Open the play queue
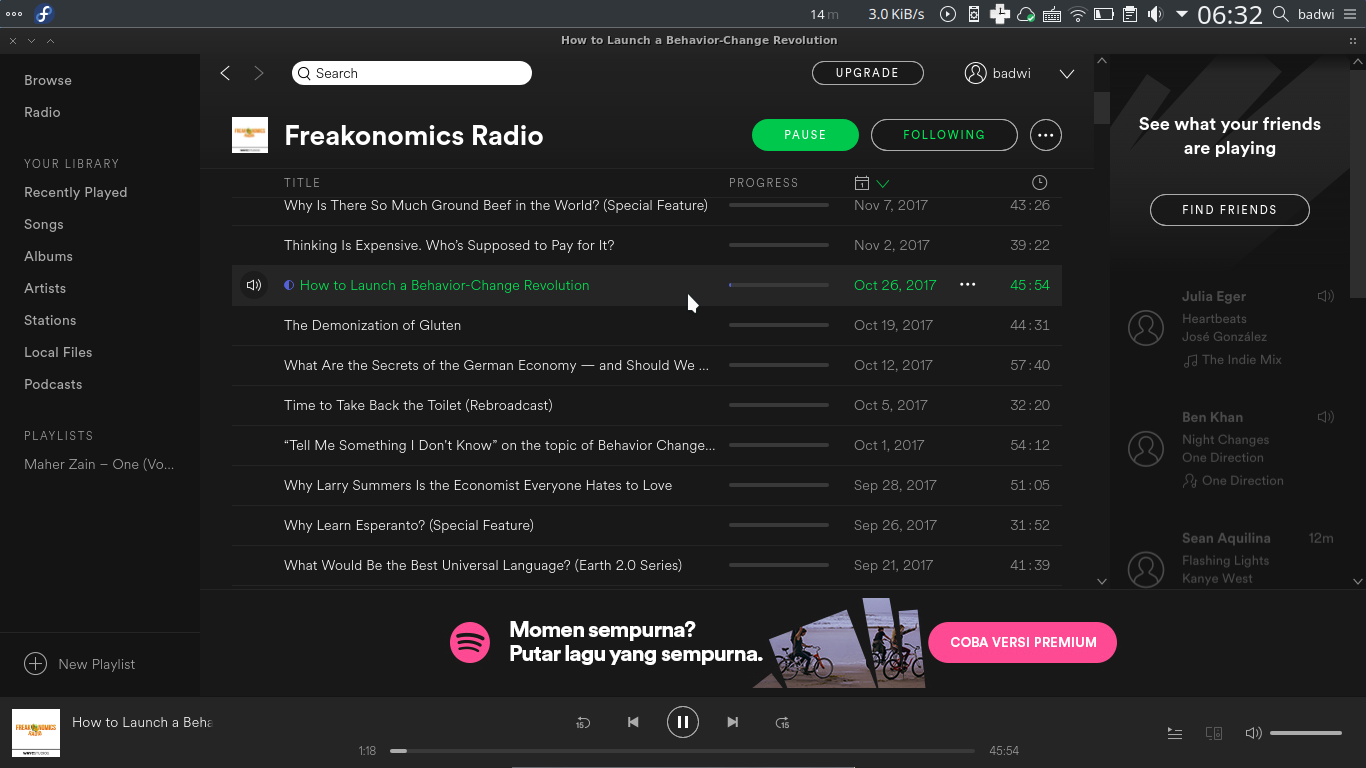This screenshot has height=768, width=1366. (1175, 733)
